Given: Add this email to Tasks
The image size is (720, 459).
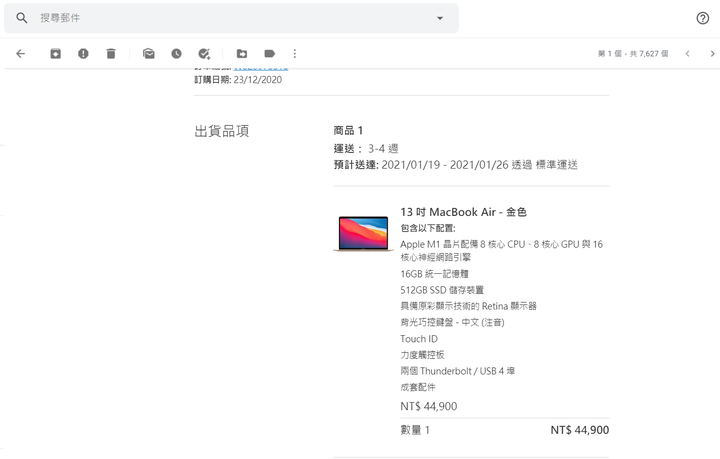Looking at the screenshot, I should pyautogui.click(x=204, y=54).
